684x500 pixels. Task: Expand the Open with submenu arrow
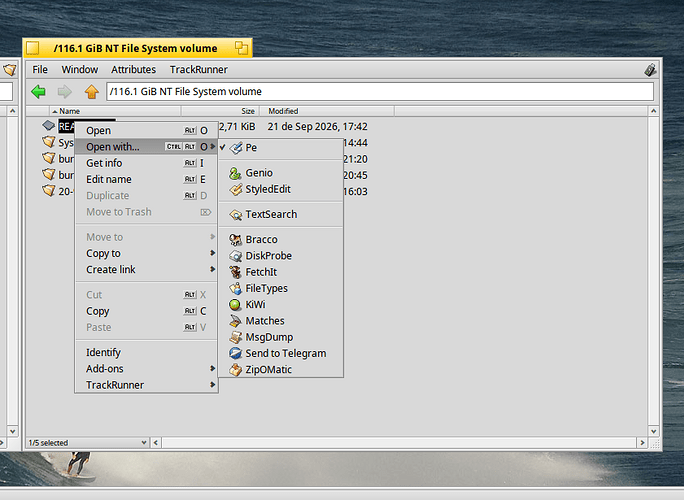pyautogui.click(x=212, y=147)
